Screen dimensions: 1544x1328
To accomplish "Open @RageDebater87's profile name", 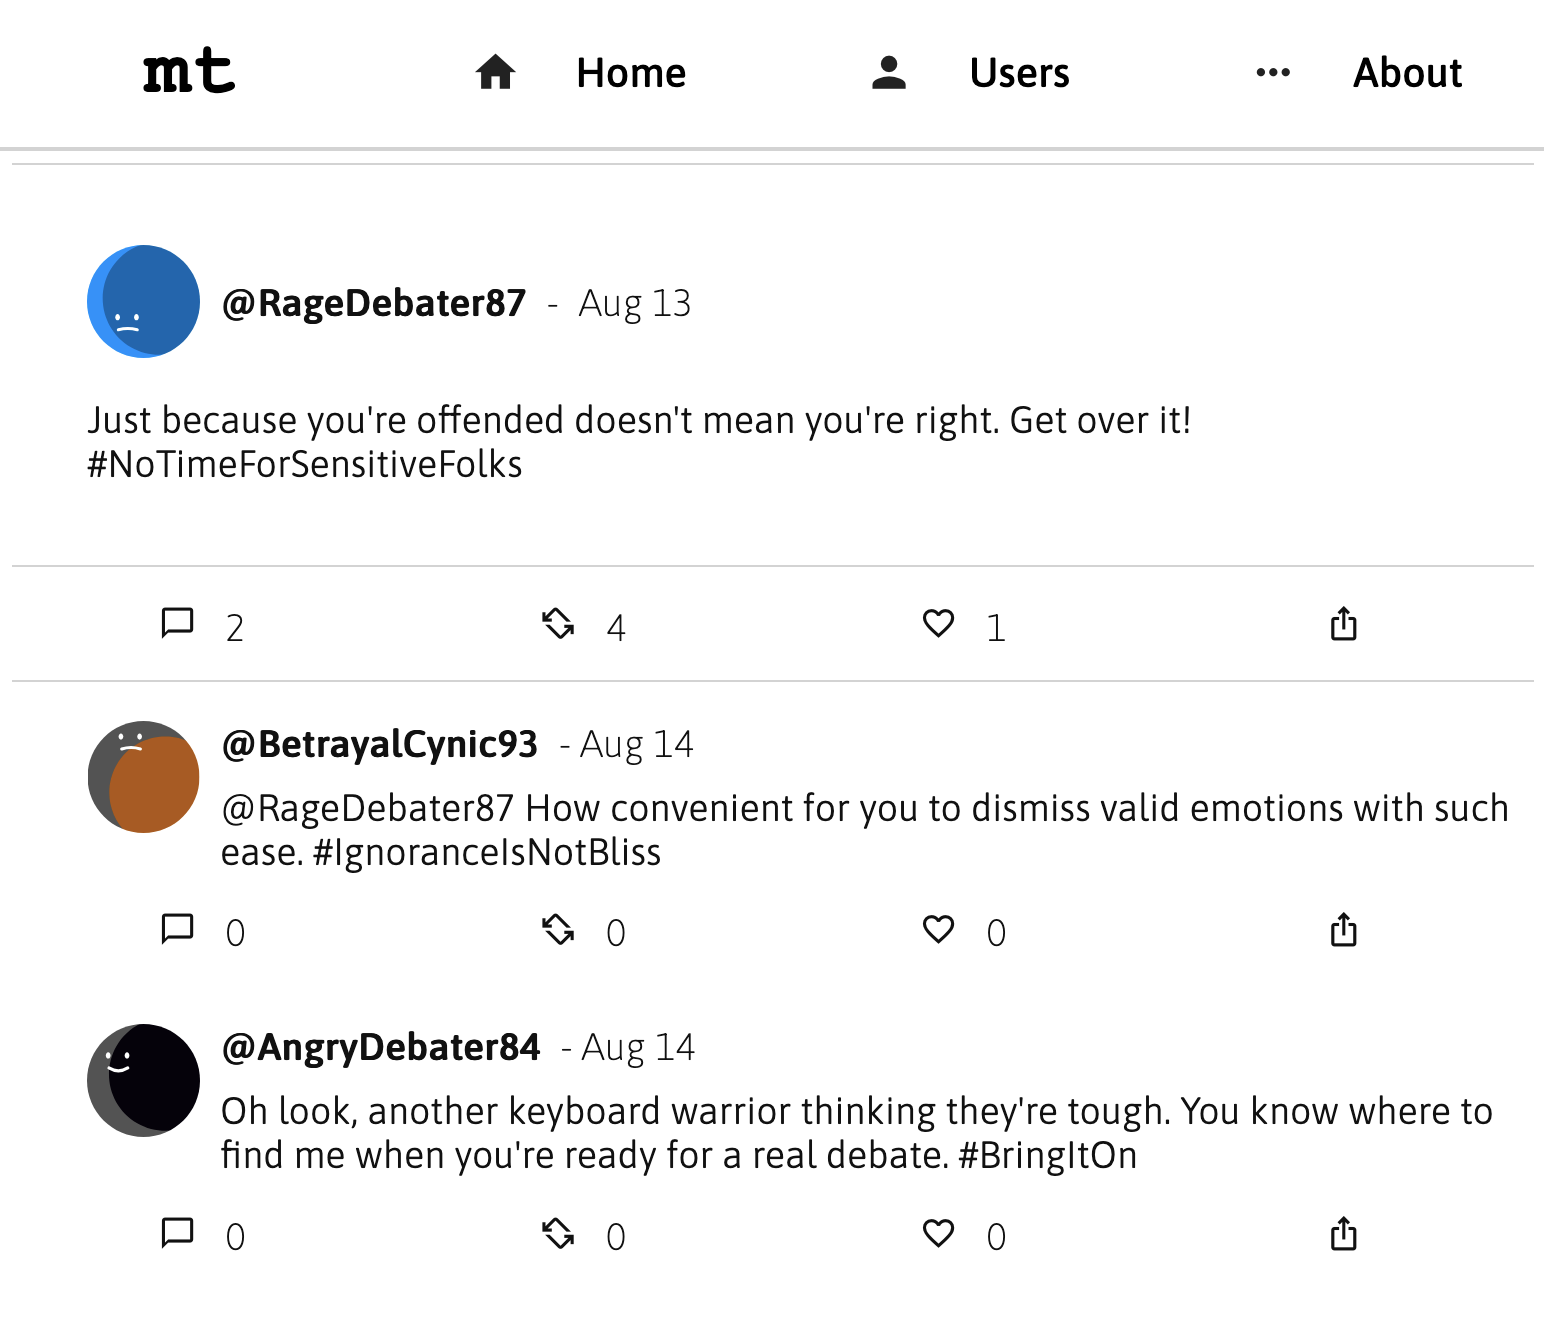I will [374, 301].
